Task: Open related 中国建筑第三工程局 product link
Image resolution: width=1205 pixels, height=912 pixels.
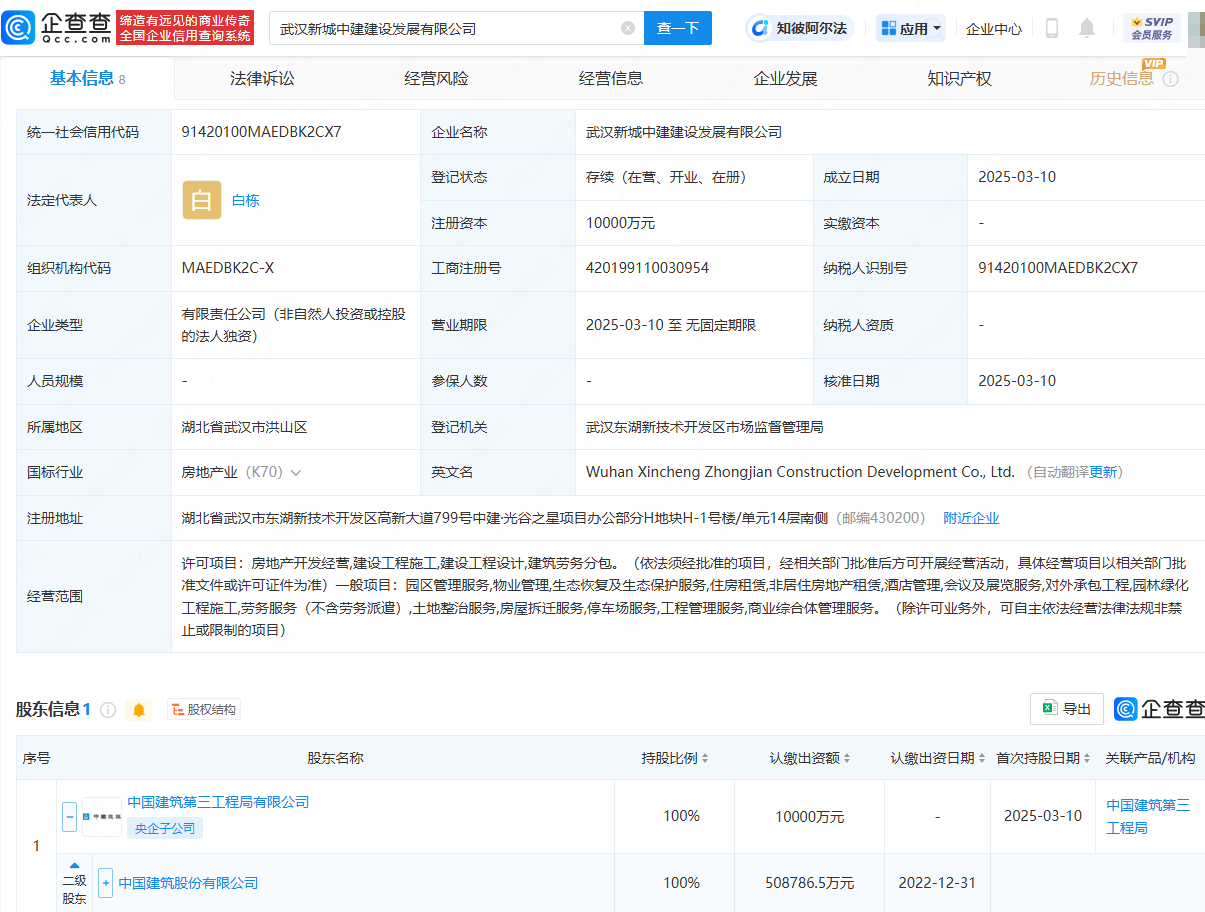Action: click(1148, 816)
